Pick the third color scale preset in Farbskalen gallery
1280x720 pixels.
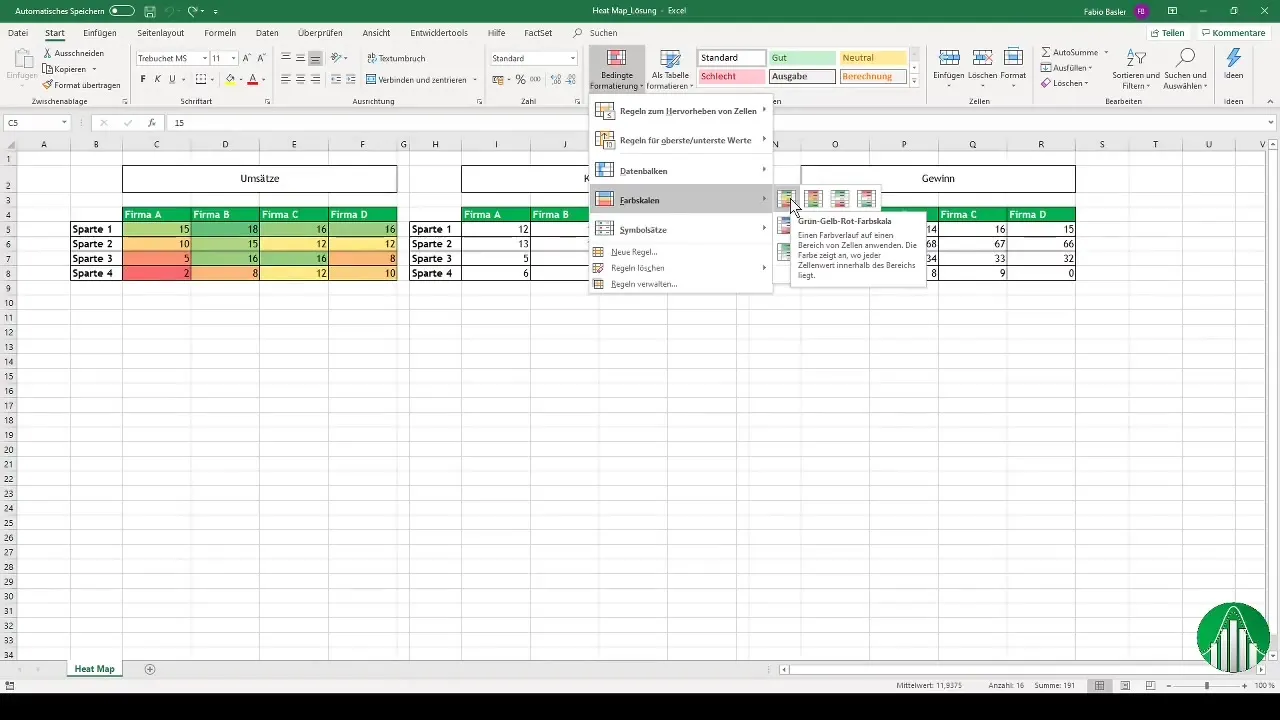tap(840, 199)
